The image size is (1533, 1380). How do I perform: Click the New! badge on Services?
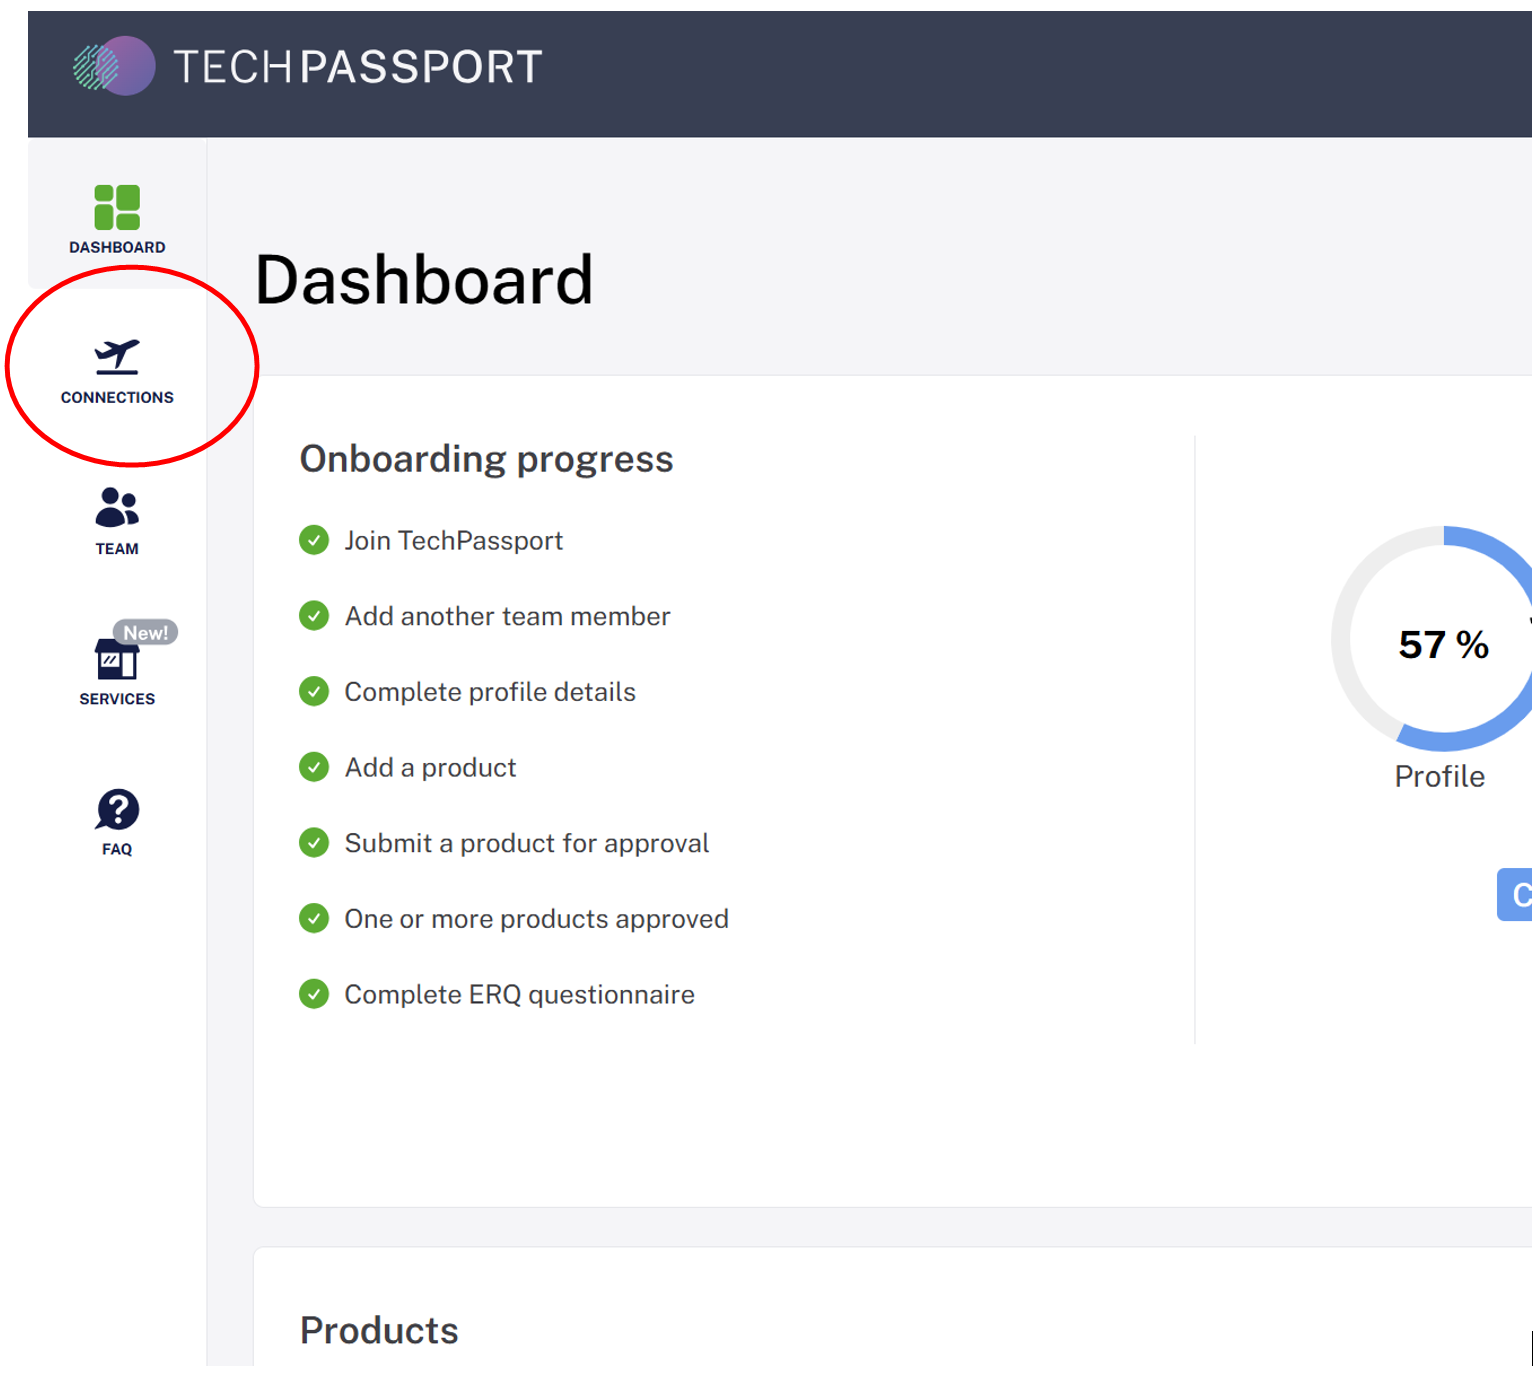pyautogui.click(x=145, y=632)
